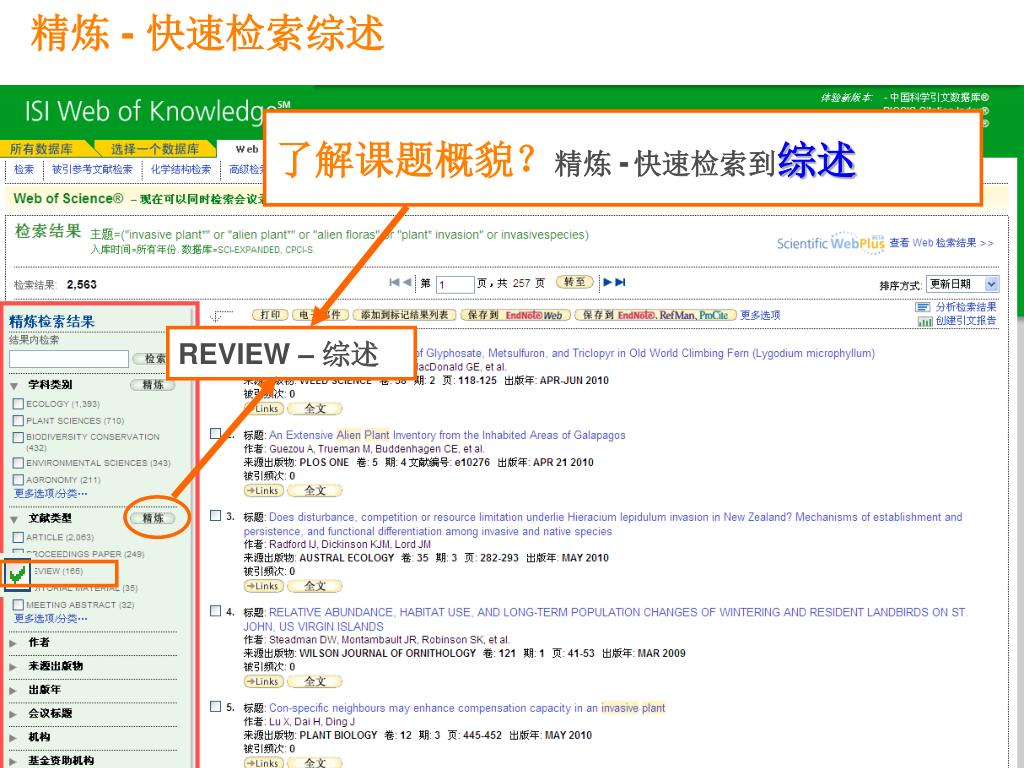Click the page number input field
Viewport: 1024px width, 768px height.
[455, 284]
